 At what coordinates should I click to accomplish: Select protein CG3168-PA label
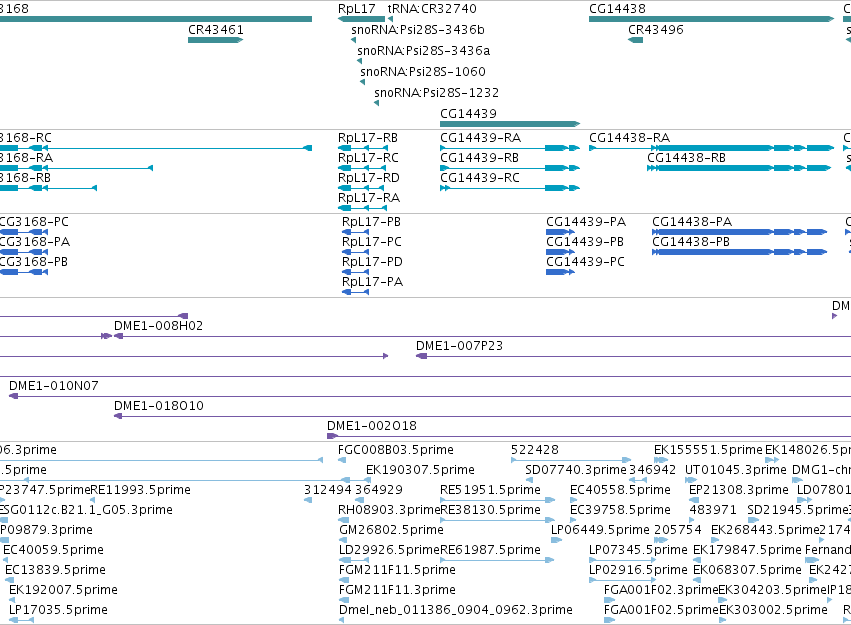[34, 242]
